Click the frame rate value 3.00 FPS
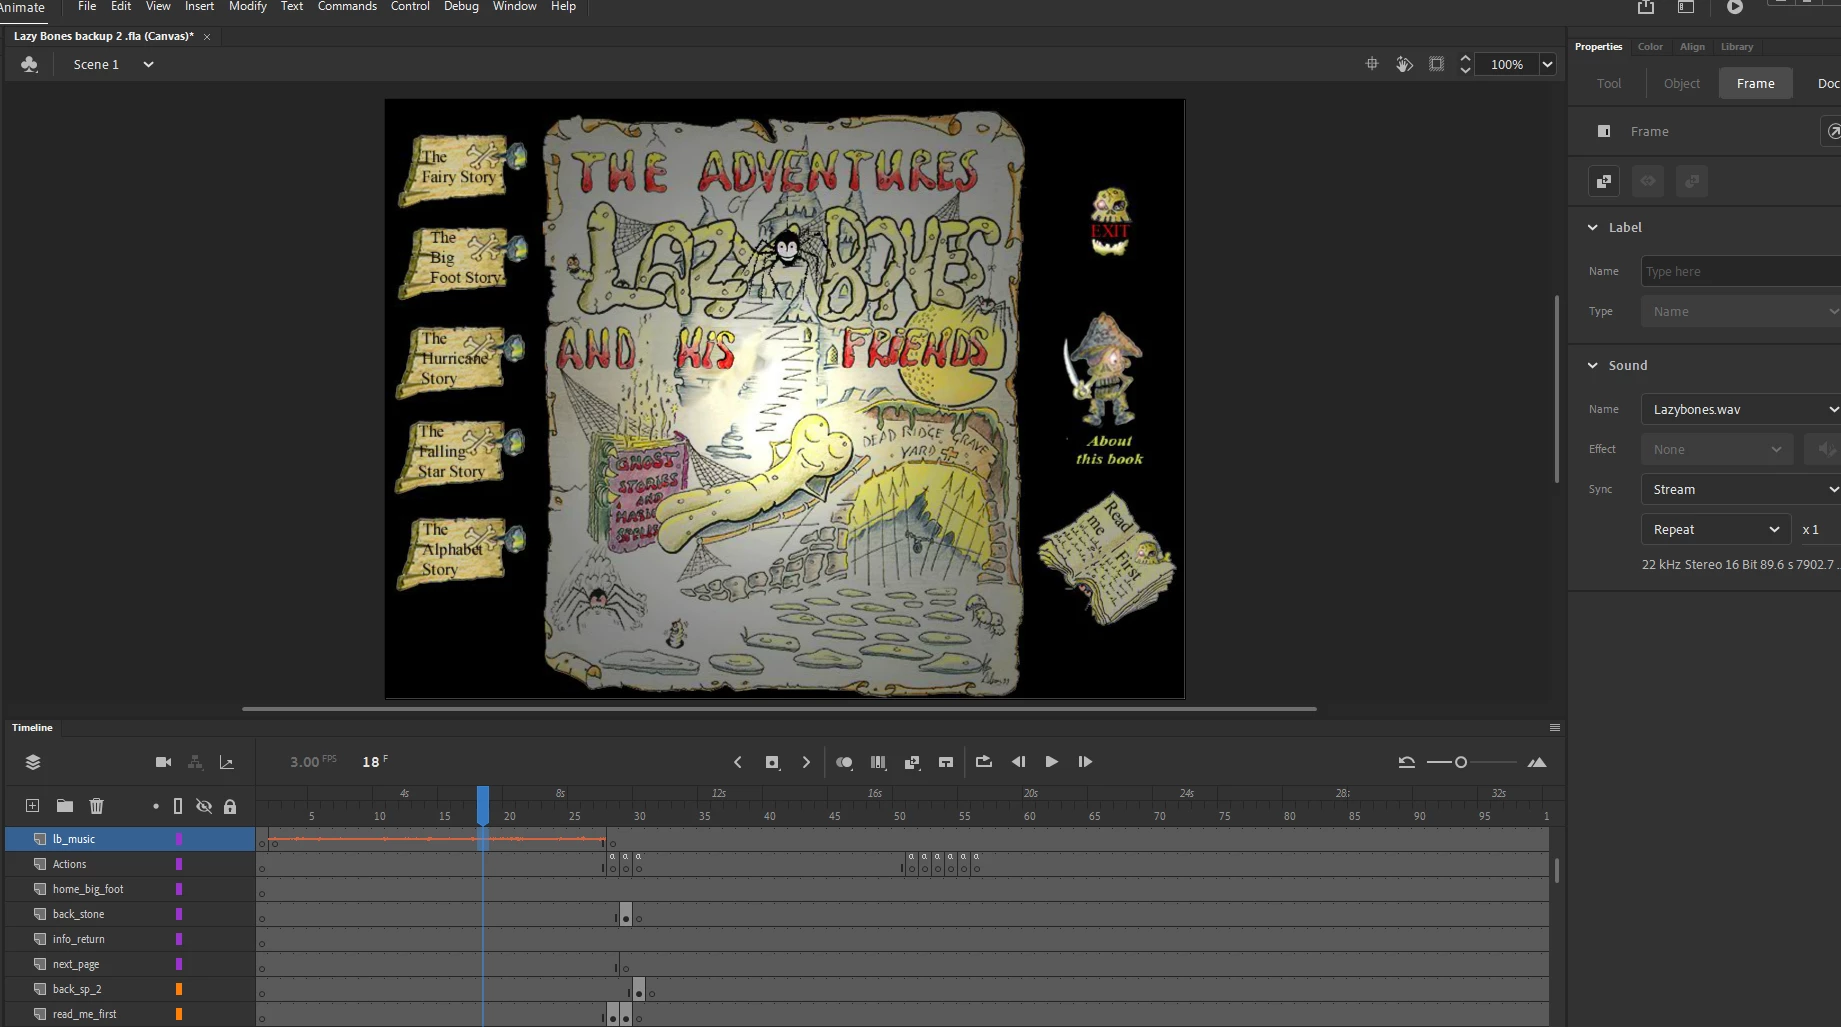Screen dimensions: 1841x1027 [x=313, y=762]
